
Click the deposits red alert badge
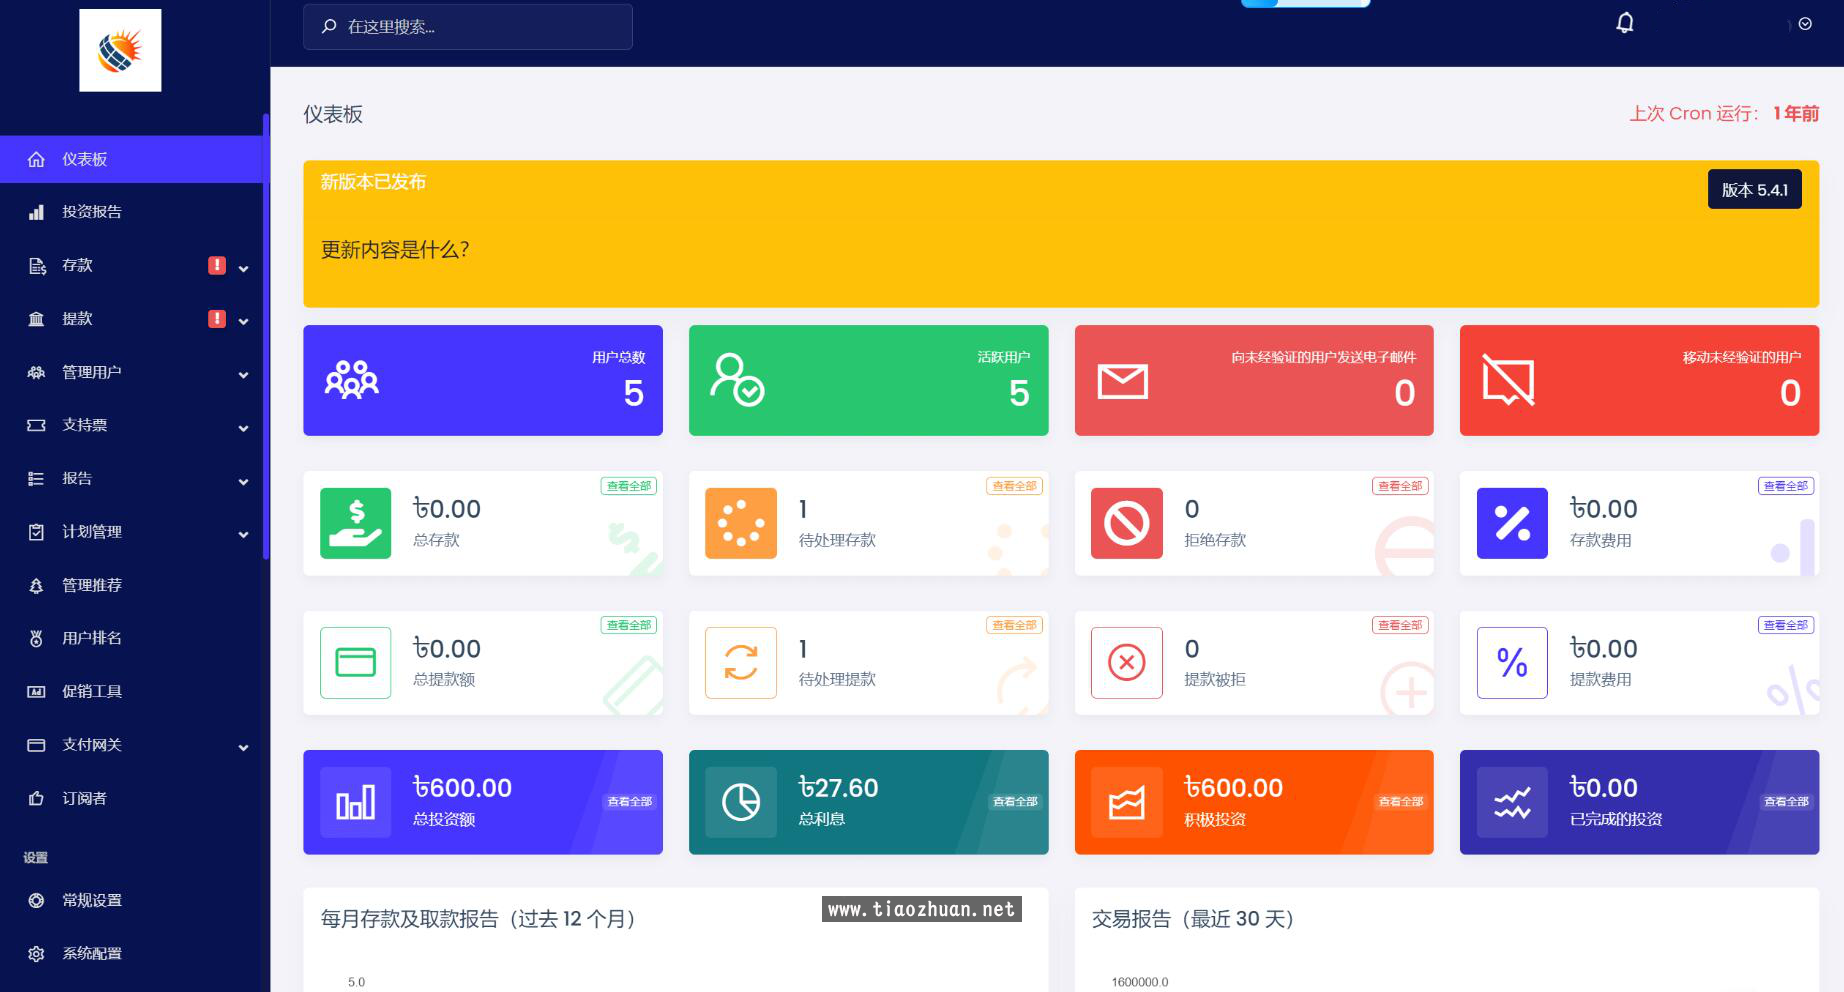click(x=217, y=265)
